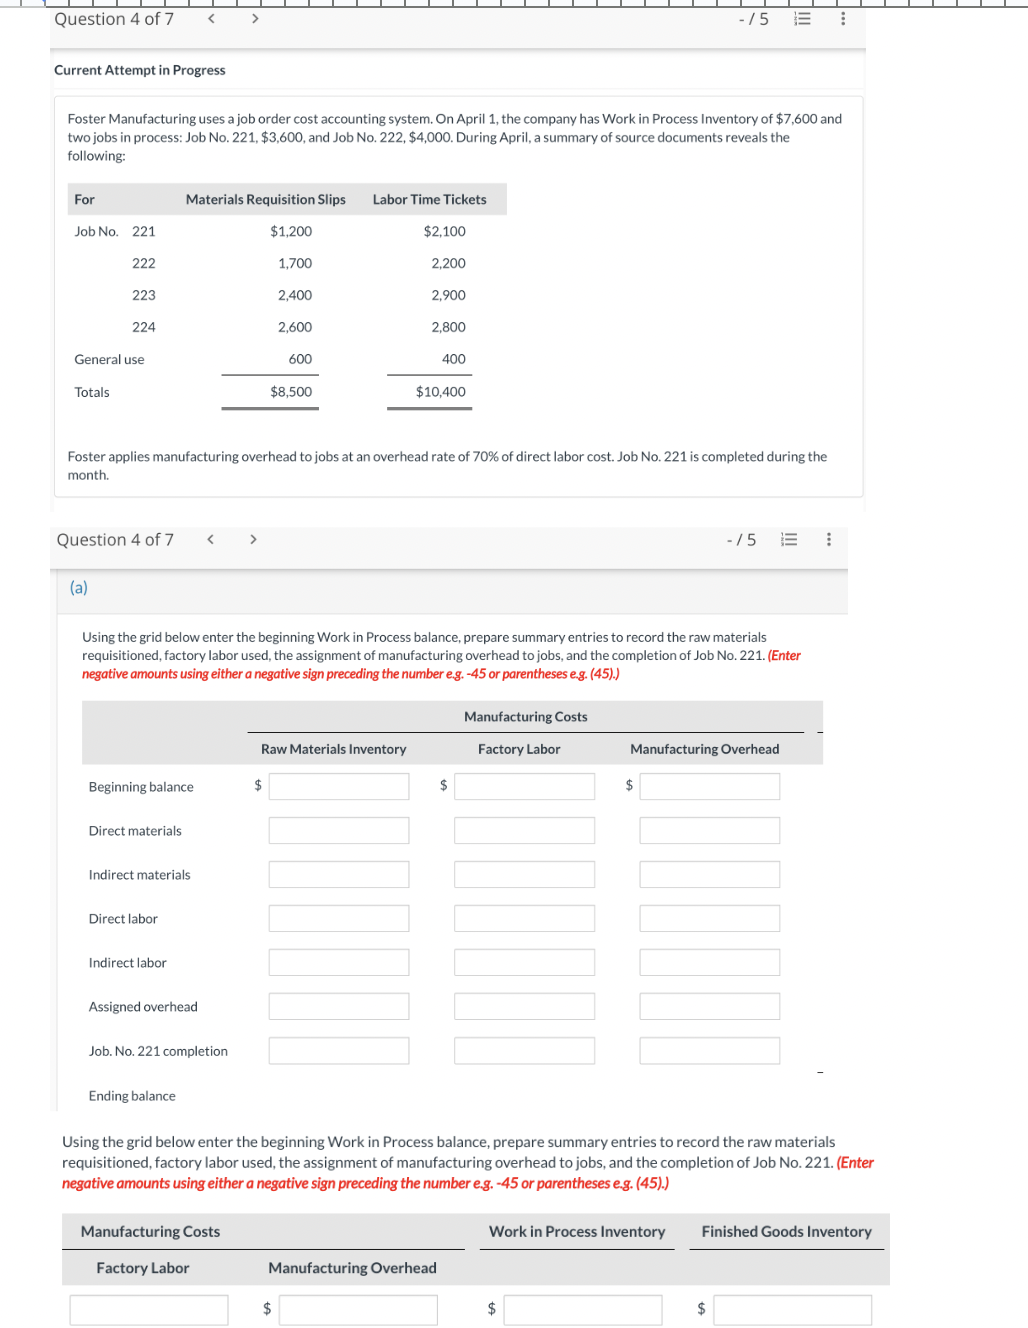Open the question list icon in top header

click(x=801, y=19)
